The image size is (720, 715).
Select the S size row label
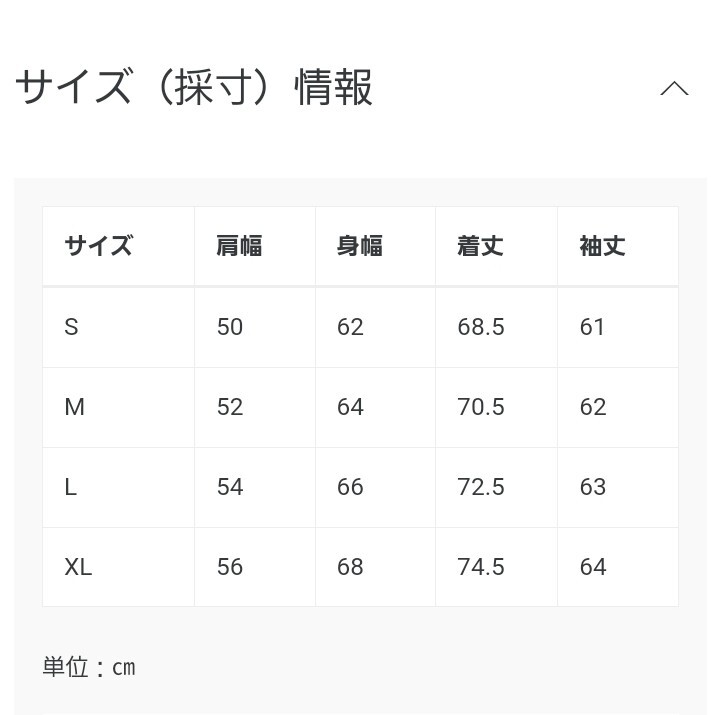71,327
